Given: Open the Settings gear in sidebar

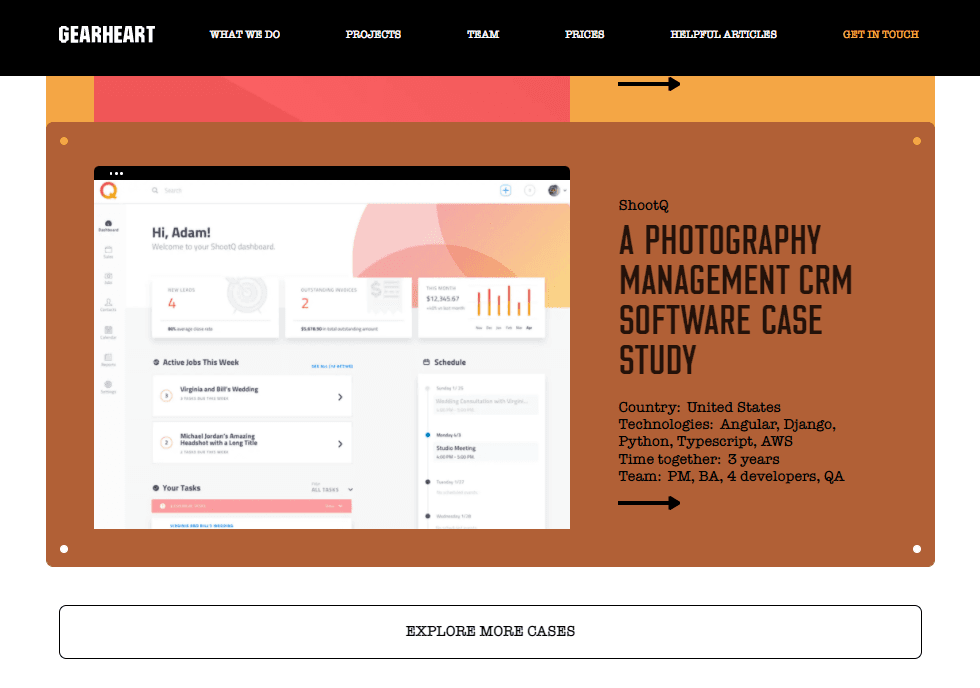Looking at the screenshot, I should [108, 386].
